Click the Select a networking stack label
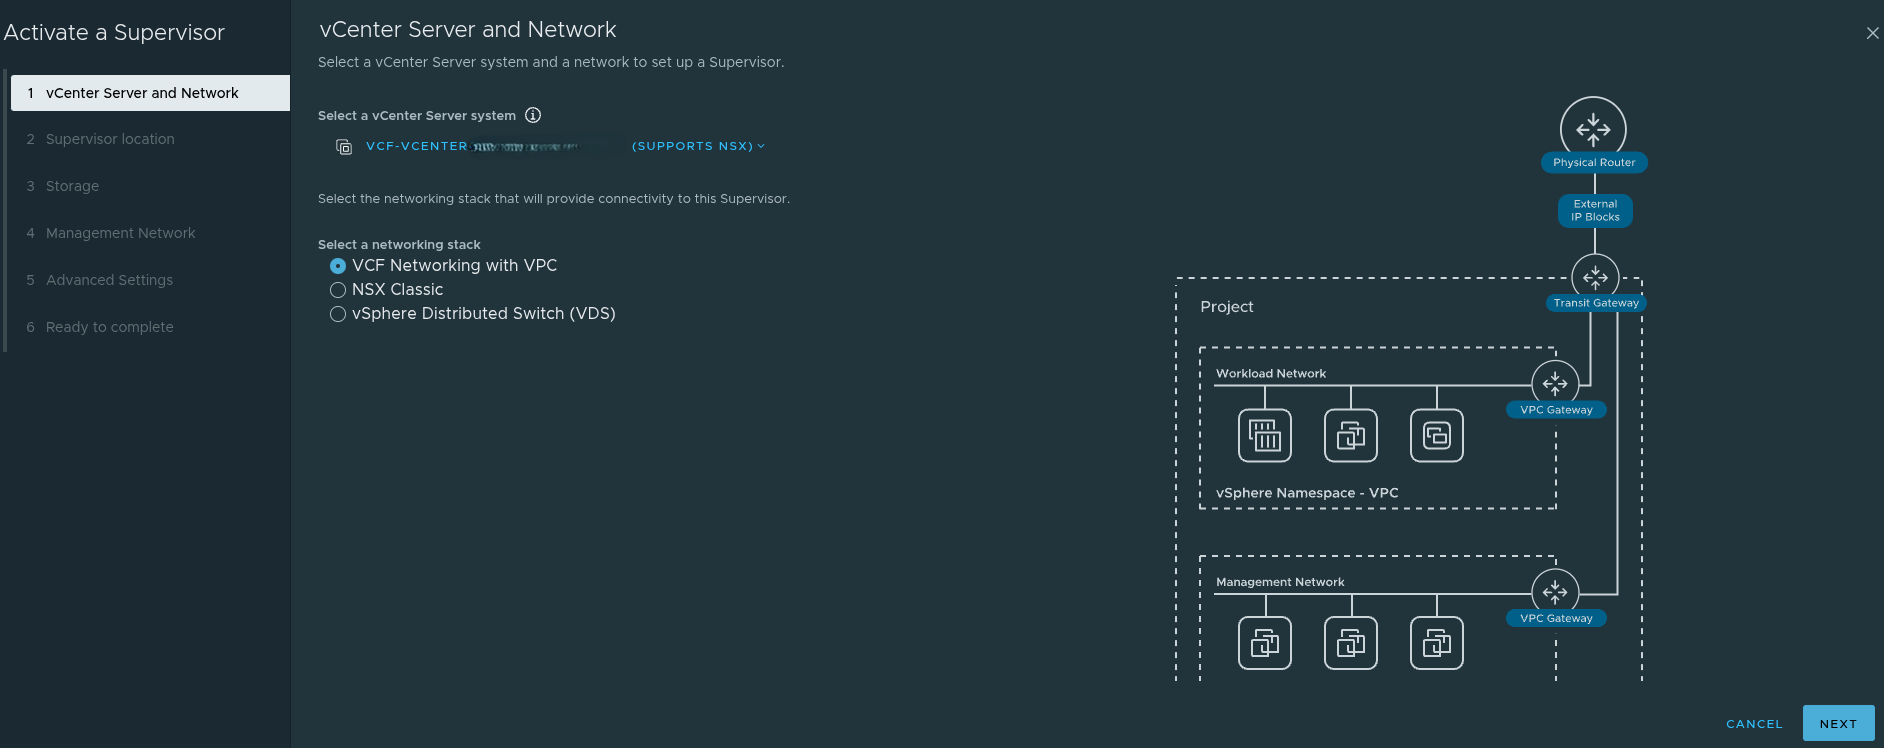This screenshot has width=1884, height=748. pyautogui.click(x=399, y=245)
